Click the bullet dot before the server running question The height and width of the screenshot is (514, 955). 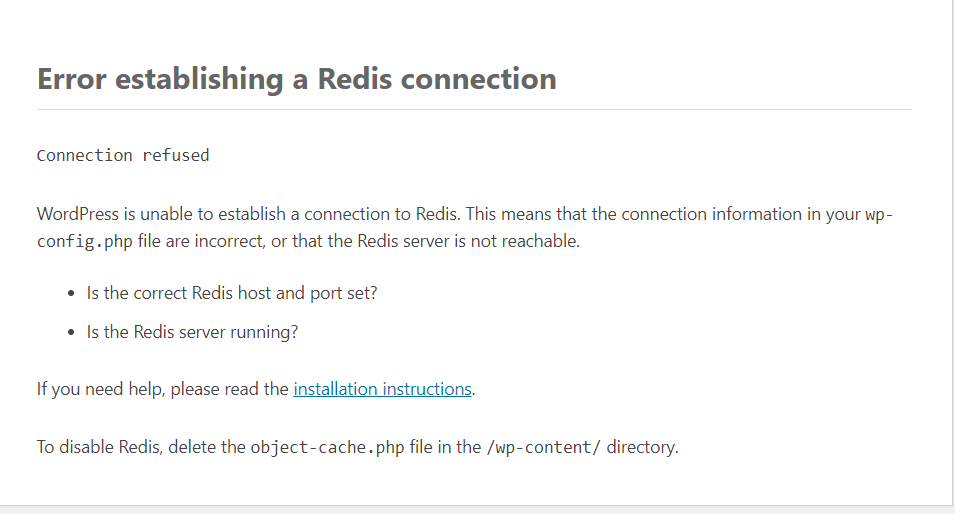(71, 333)
